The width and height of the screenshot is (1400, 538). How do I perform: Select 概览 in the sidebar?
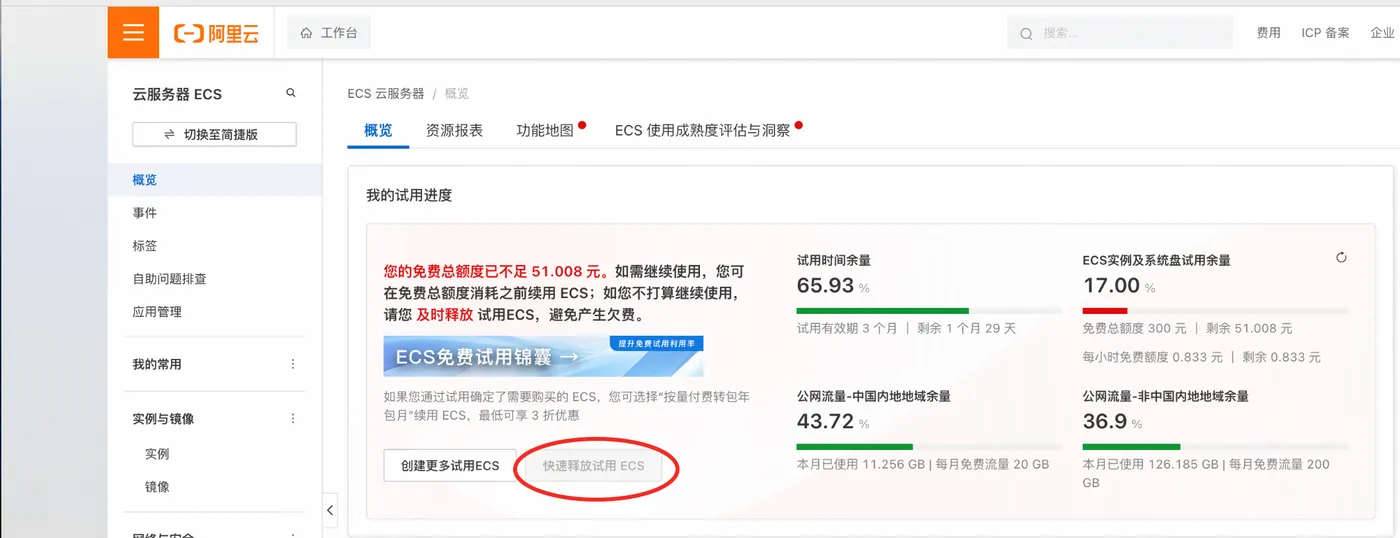point(215,180)
